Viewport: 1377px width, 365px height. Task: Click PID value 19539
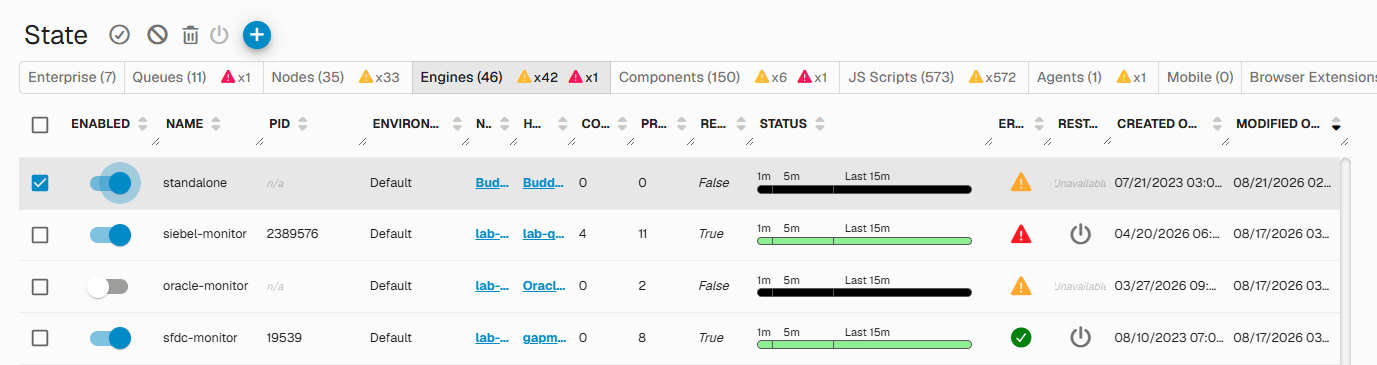click(285, 338)
